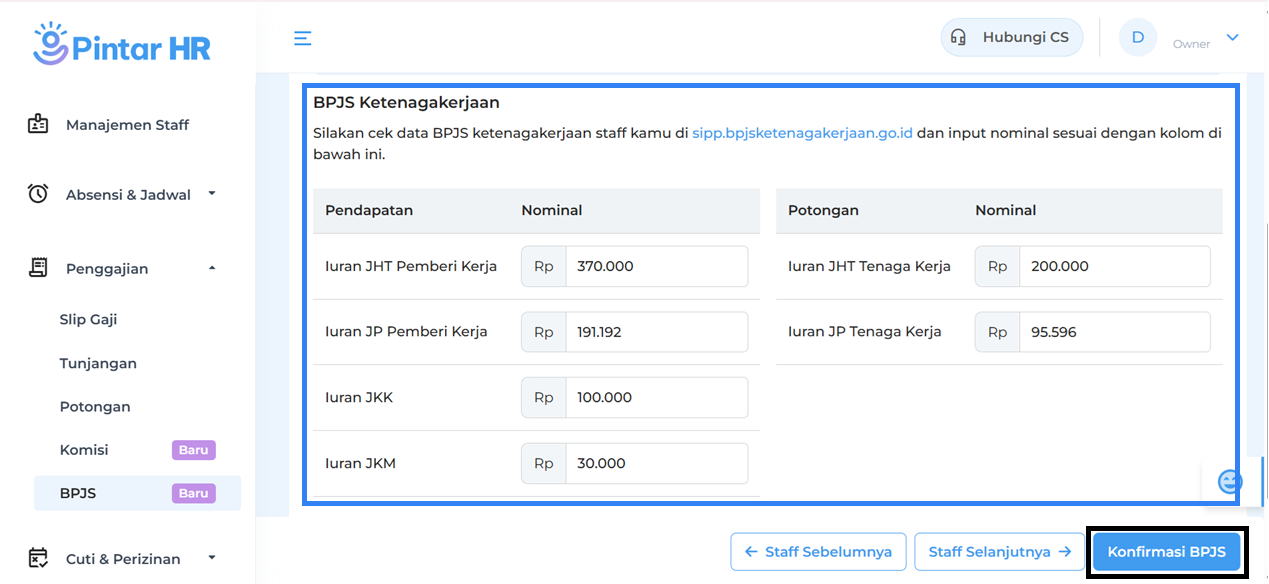This screenshot has width=1269, height=584.
Task: Click the Cuti & Perizinan calendar icon
Action: [x=38, y=558]
